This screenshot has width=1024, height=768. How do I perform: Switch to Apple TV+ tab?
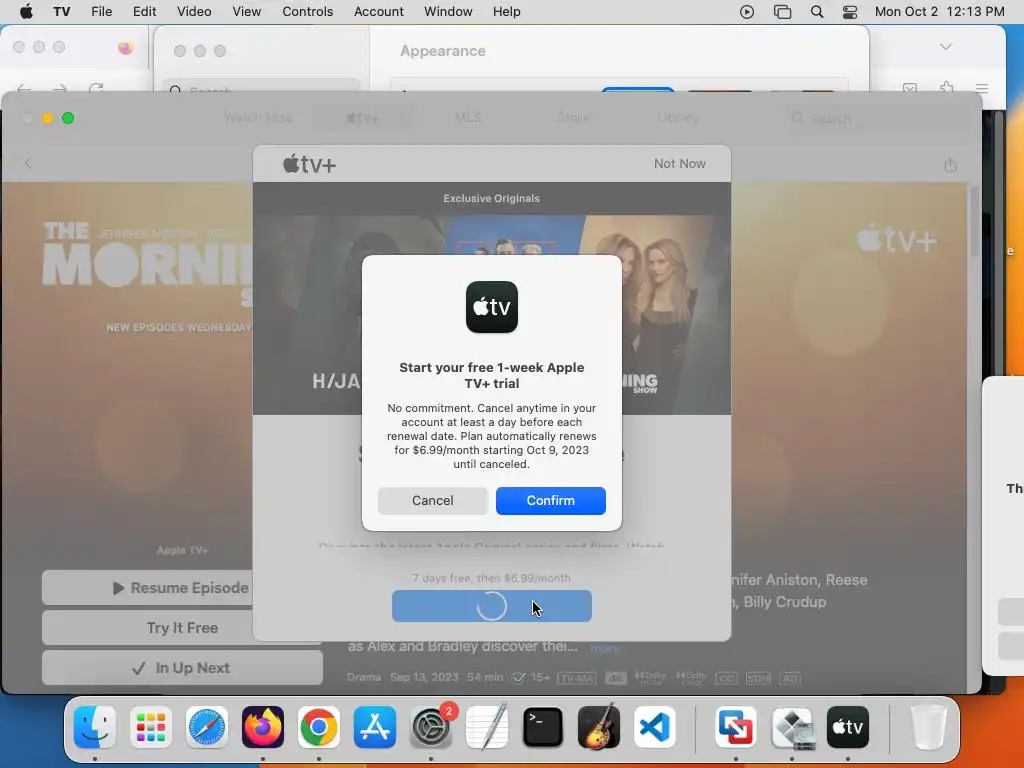[363, 118]
